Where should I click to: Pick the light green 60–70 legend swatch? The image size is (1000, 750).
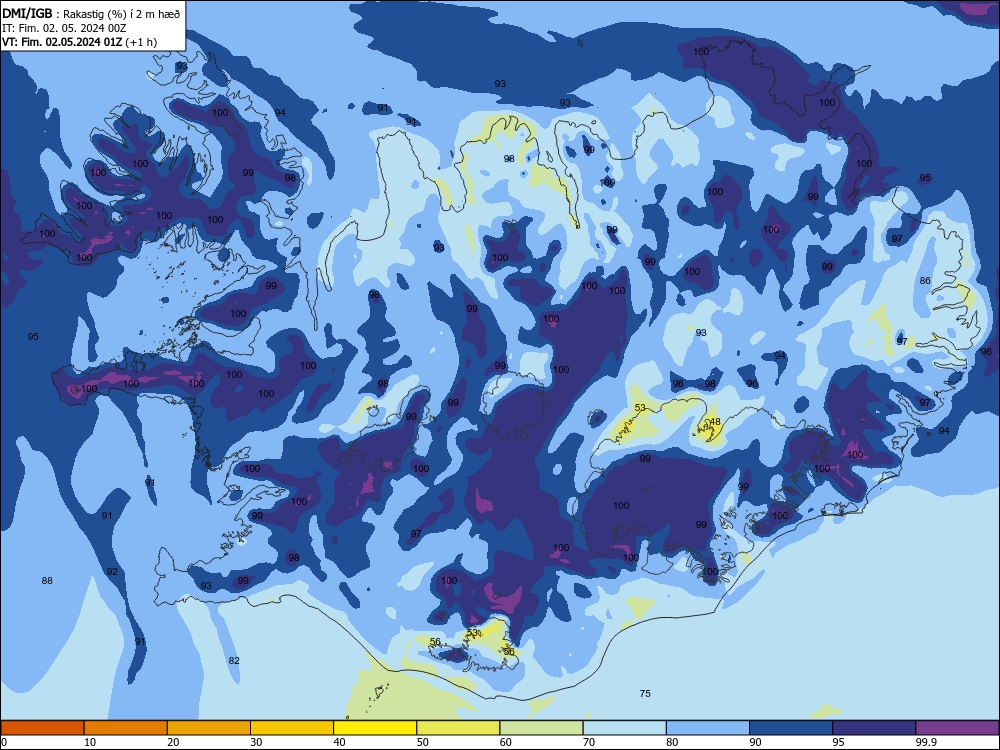tap(541, 728)
